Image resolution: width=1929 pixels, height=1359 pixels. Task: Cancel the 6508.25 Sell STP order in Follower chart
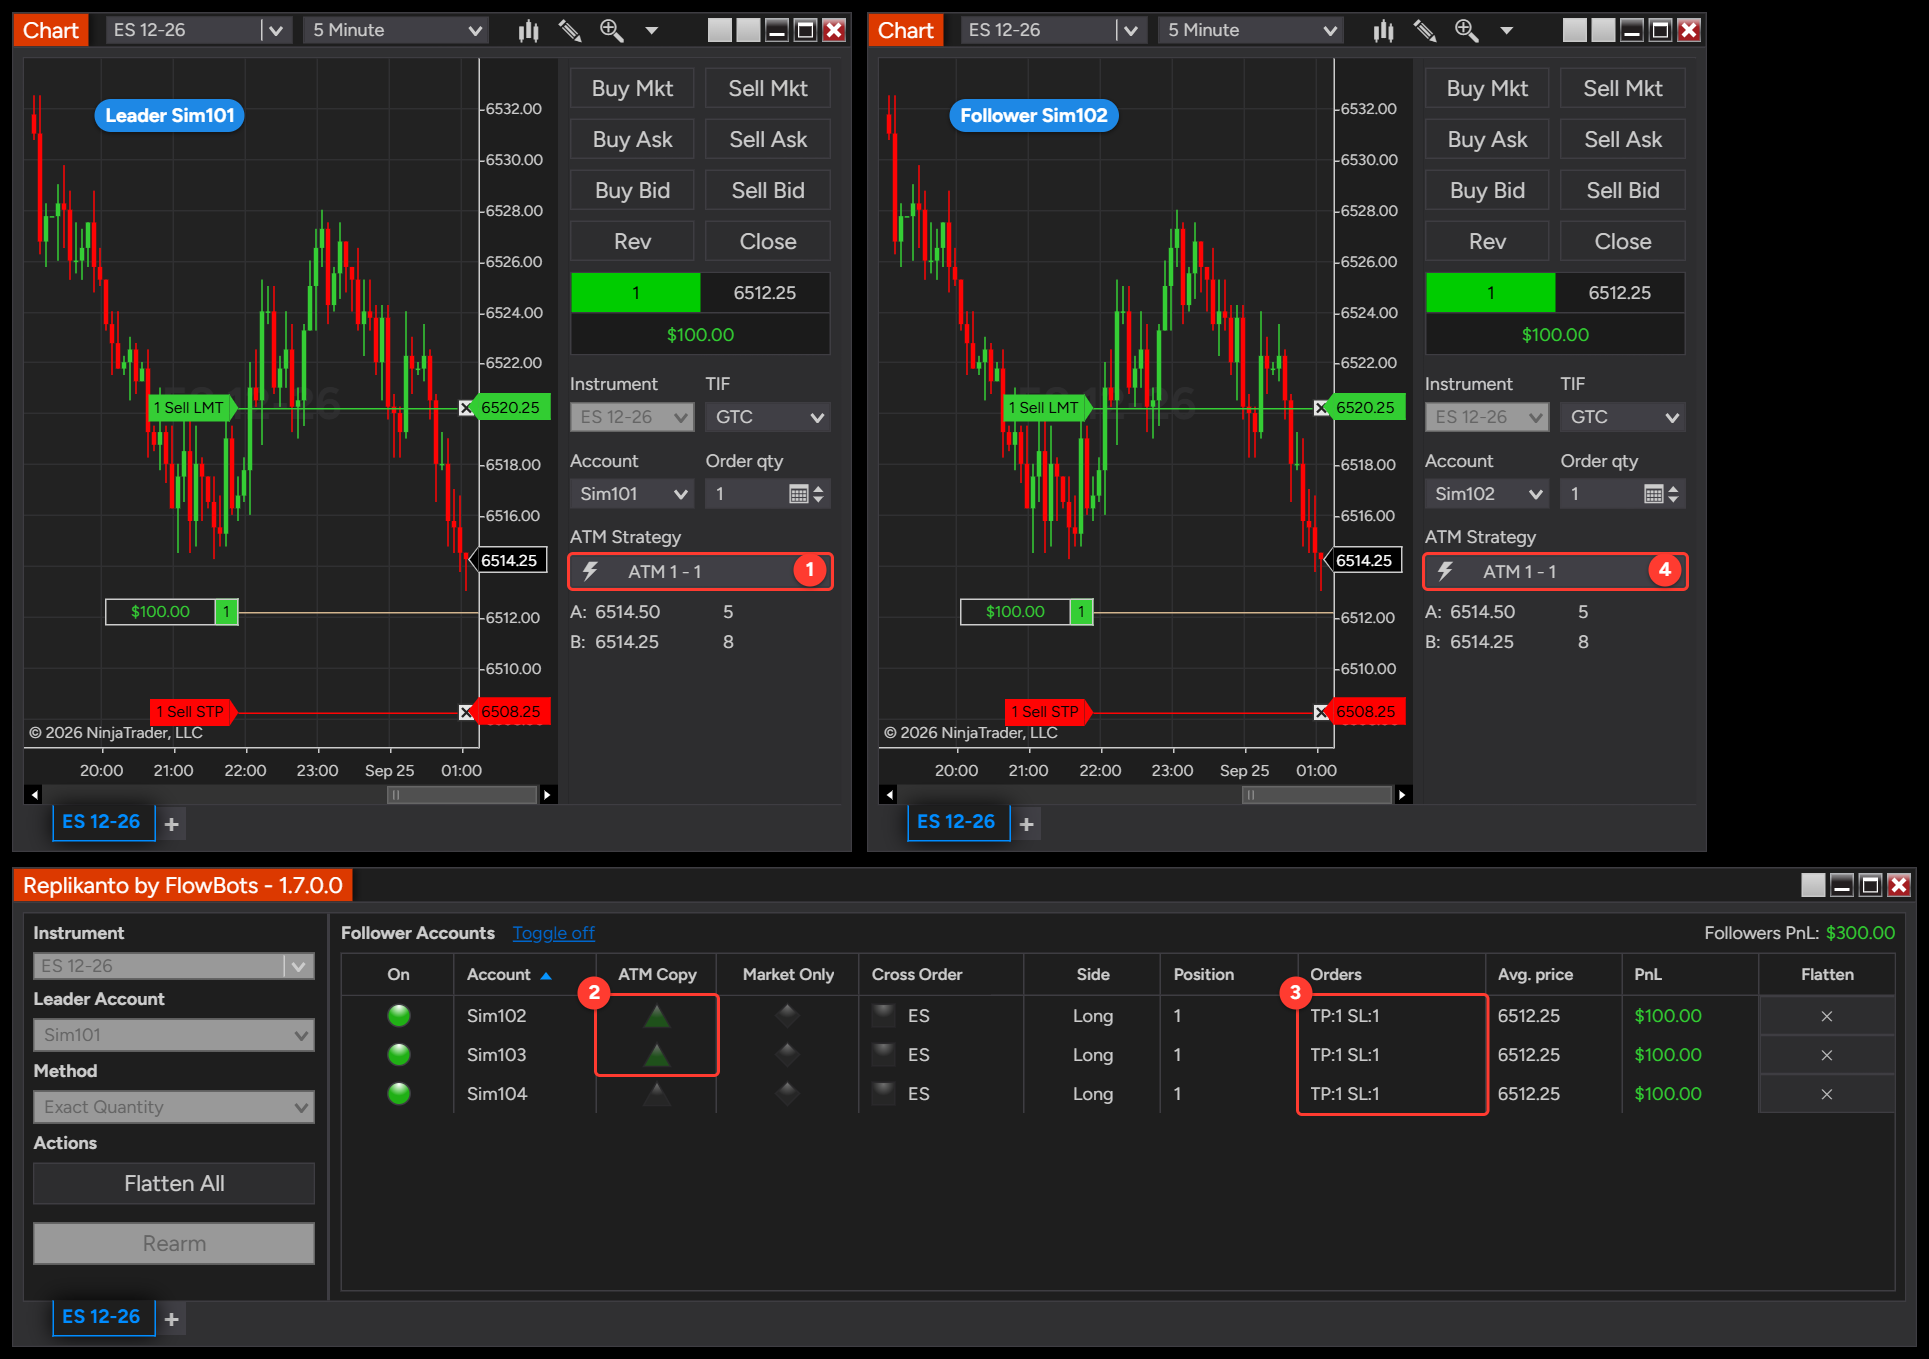[x=1321, y=712]
